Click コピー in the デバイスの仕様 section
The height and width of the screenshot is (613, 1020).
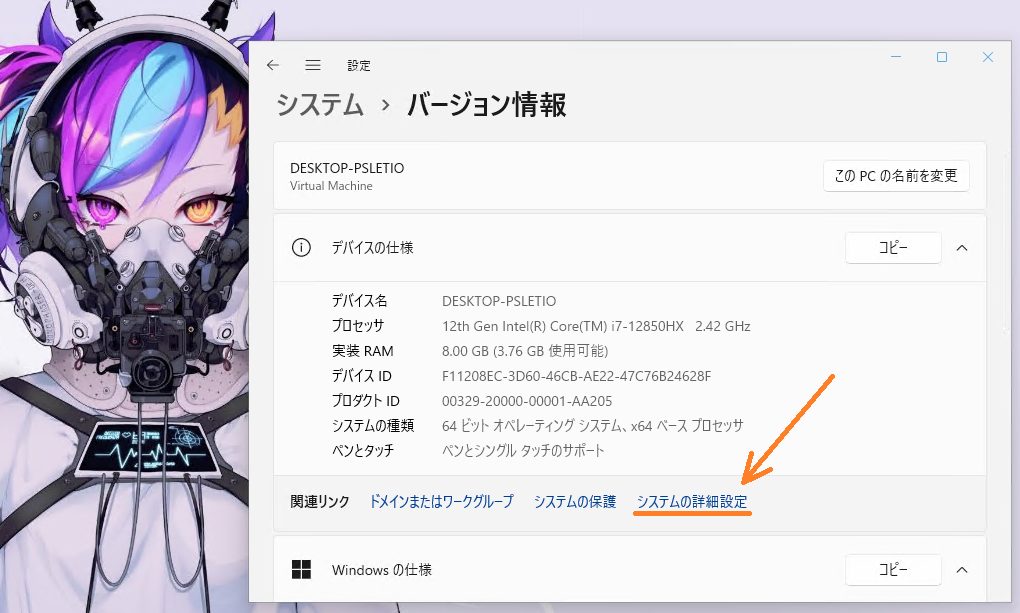tap(892, 248)
